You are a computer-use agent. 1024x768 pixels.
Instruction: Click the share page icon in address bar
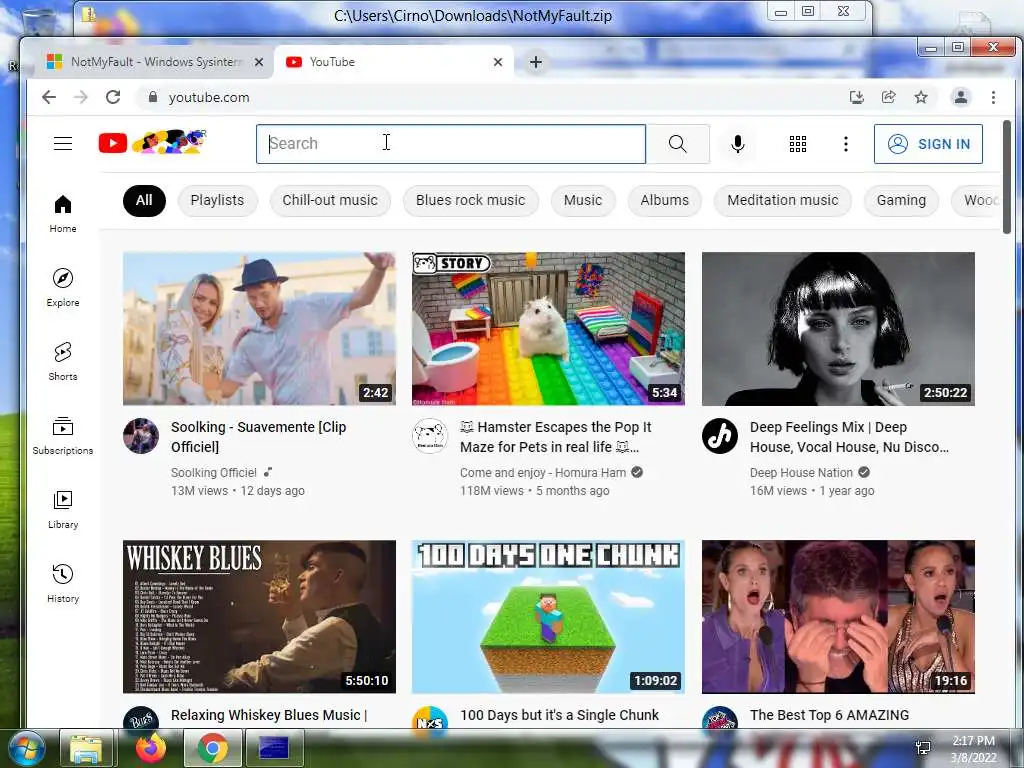(x=888, y=97)
